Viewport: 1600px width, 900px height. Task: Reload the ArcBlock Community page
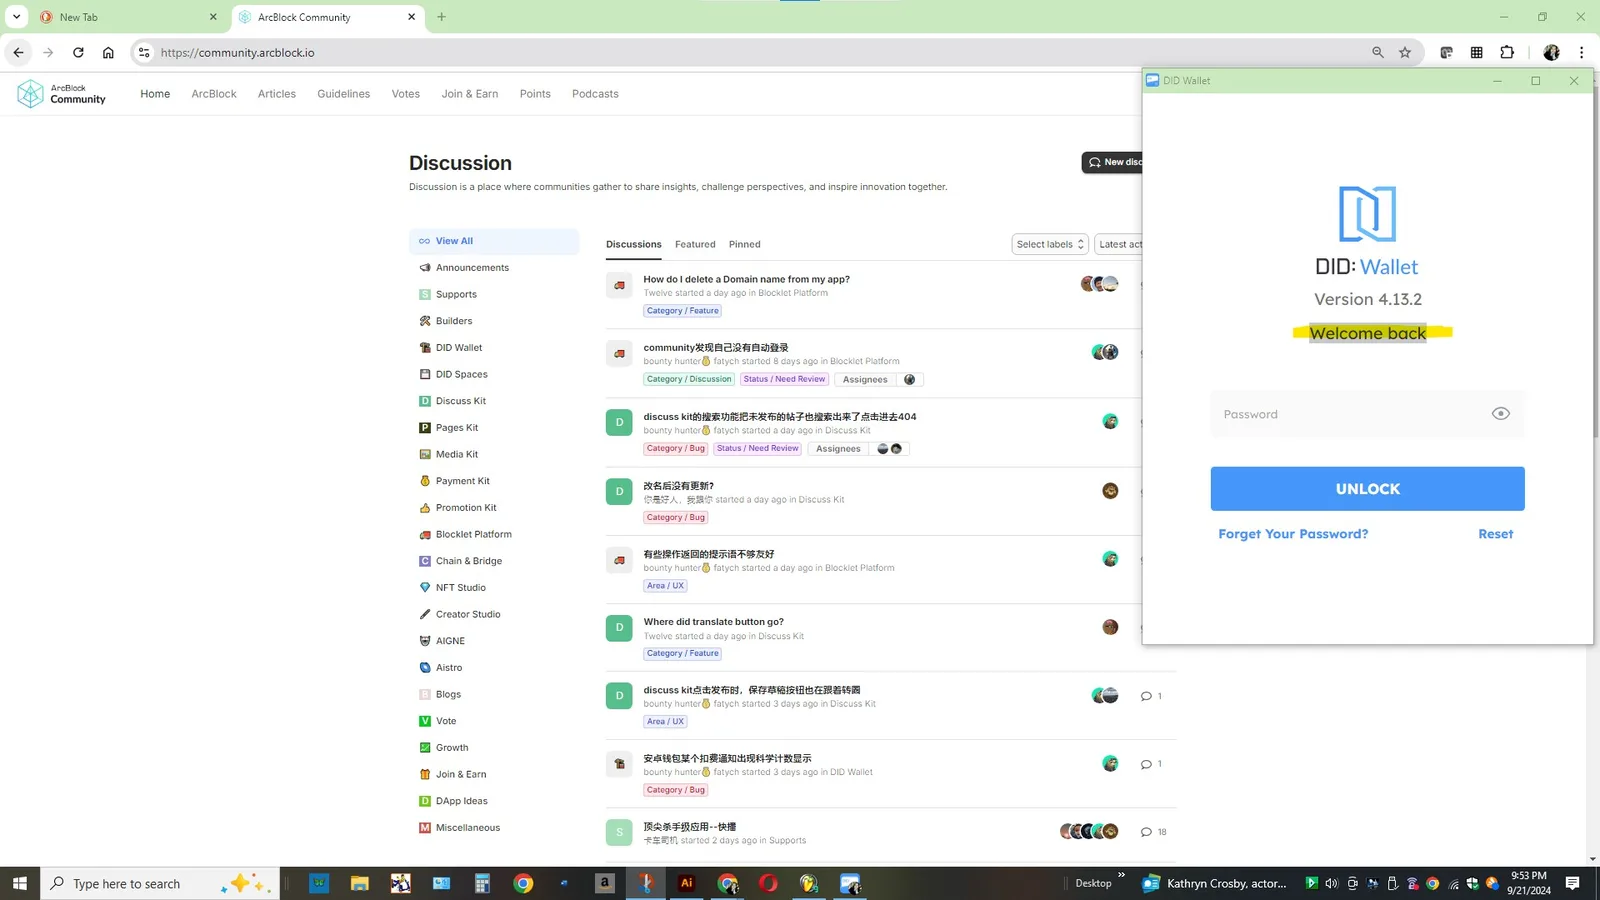pyautogui.click(x=78, y=53)
